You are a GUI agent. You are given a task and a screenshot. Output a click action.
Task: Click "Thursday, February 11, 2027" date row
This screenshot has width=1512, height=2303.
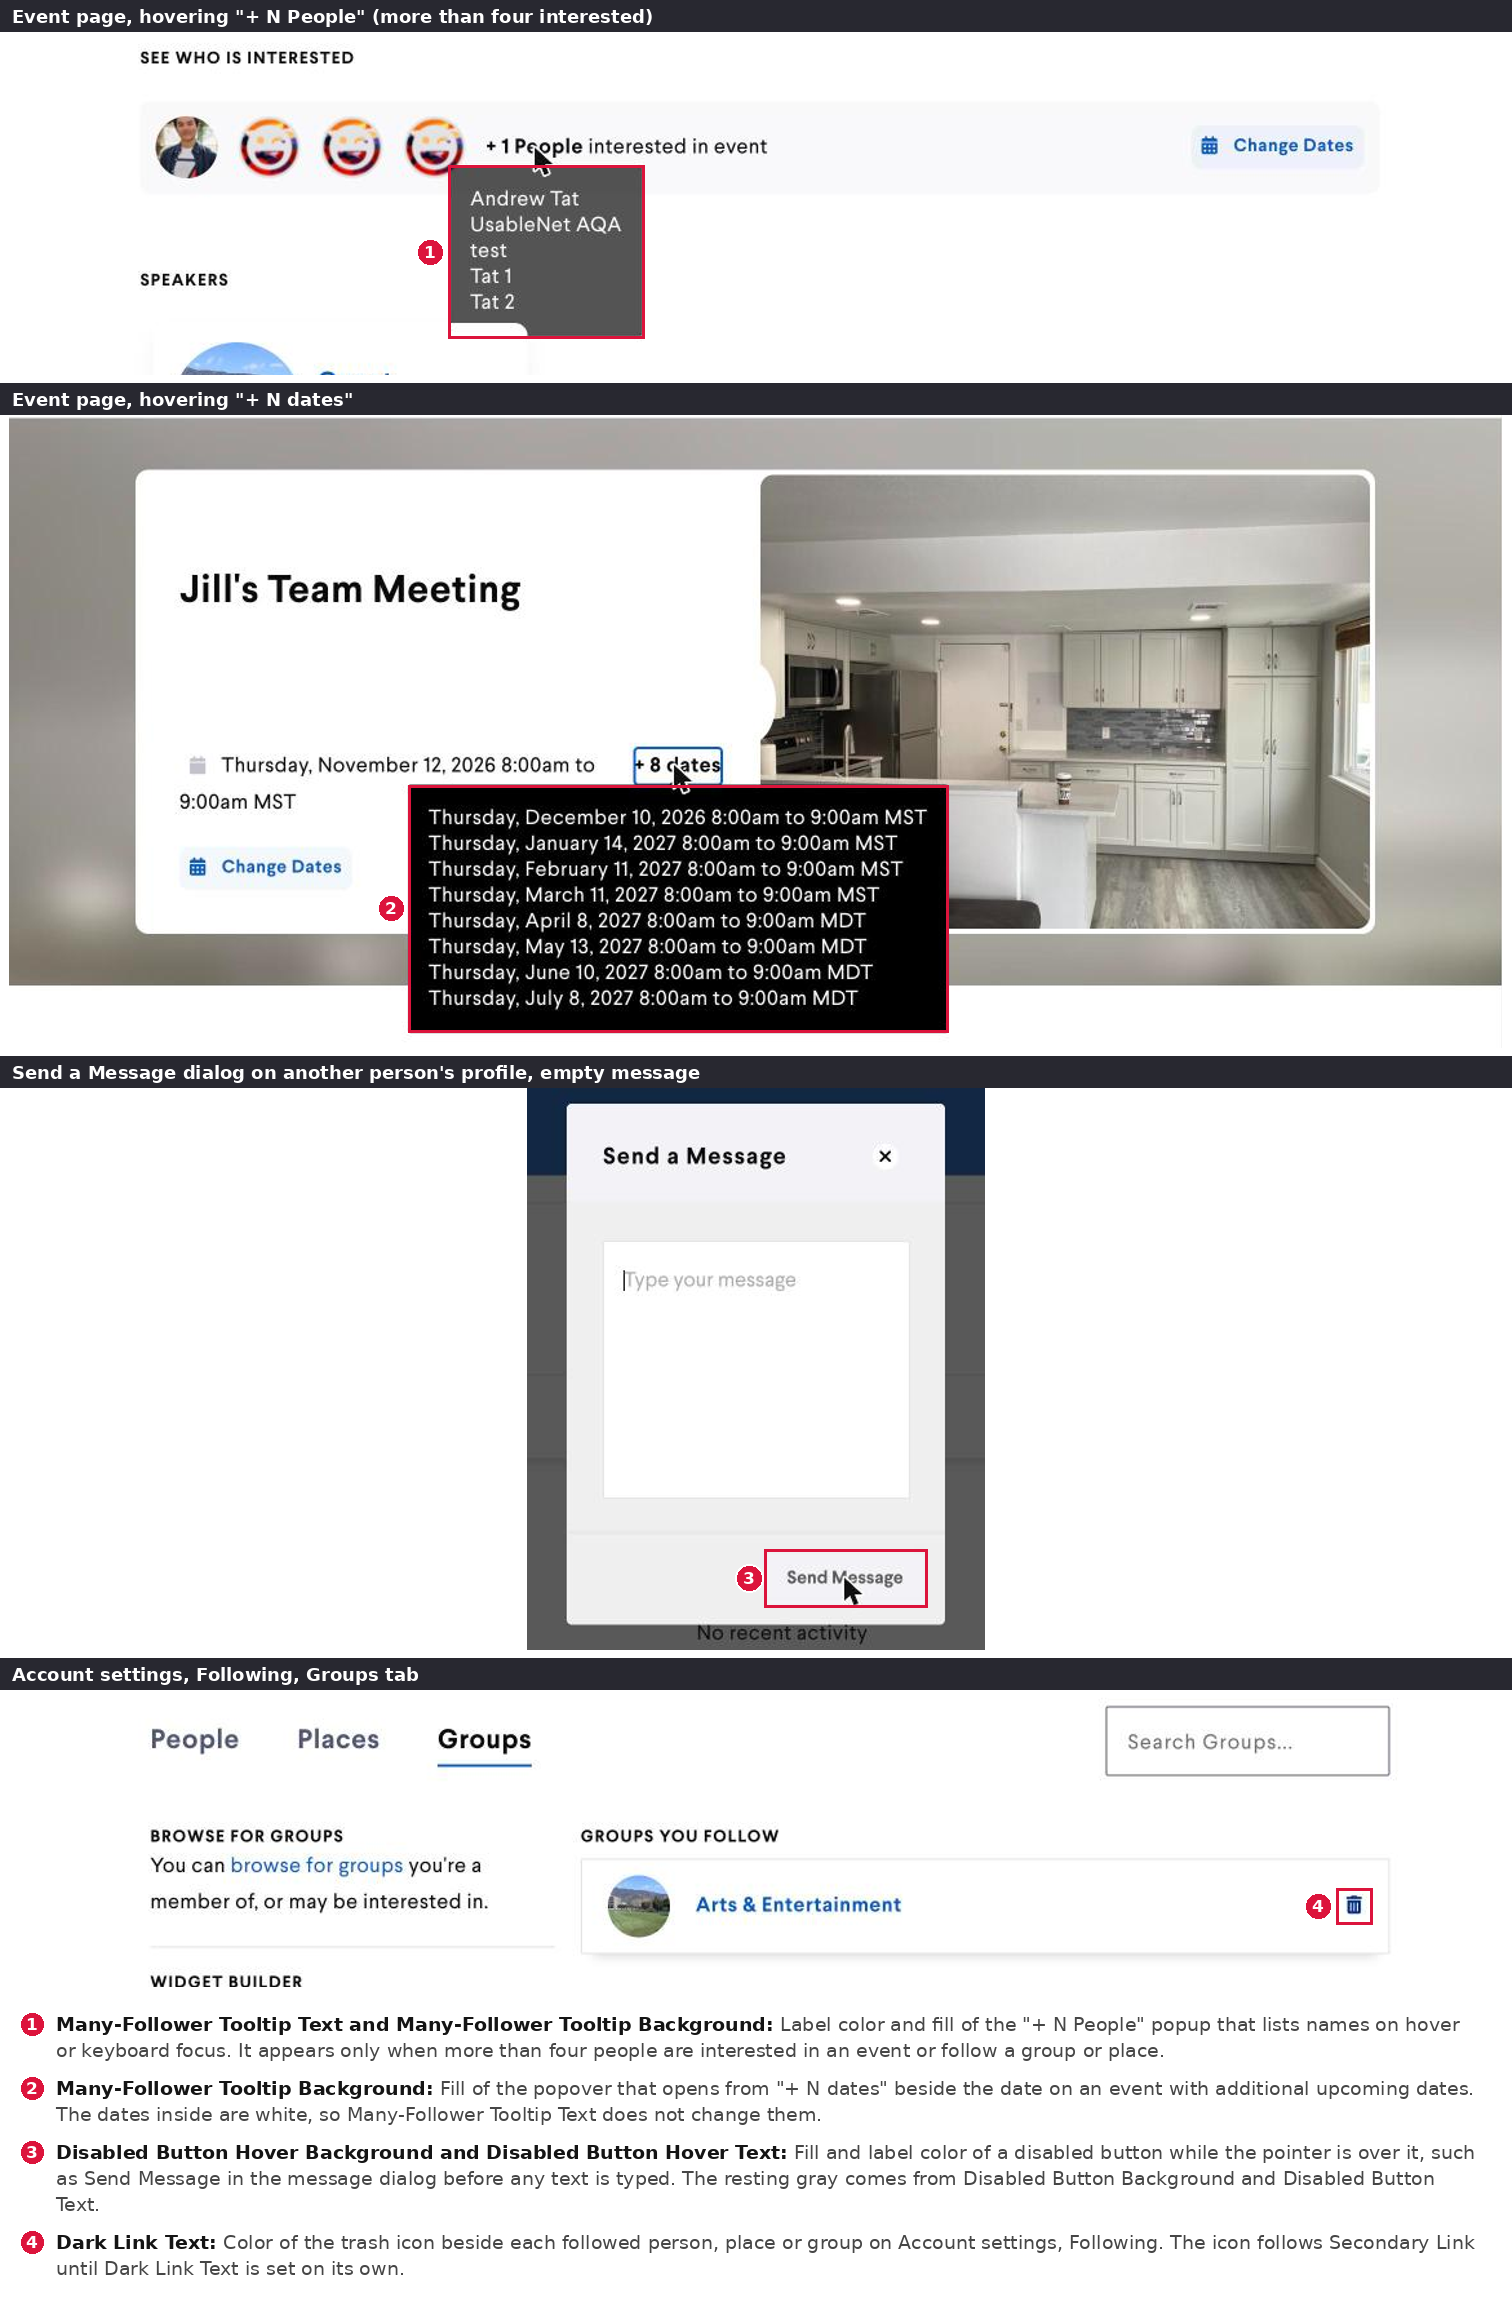coord(665,869)
